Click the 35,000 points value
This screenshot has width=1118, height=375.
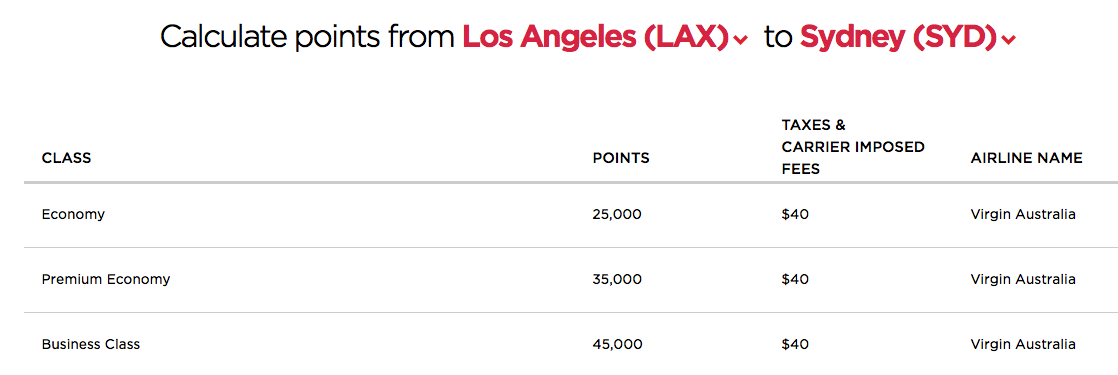coord(617,279)
